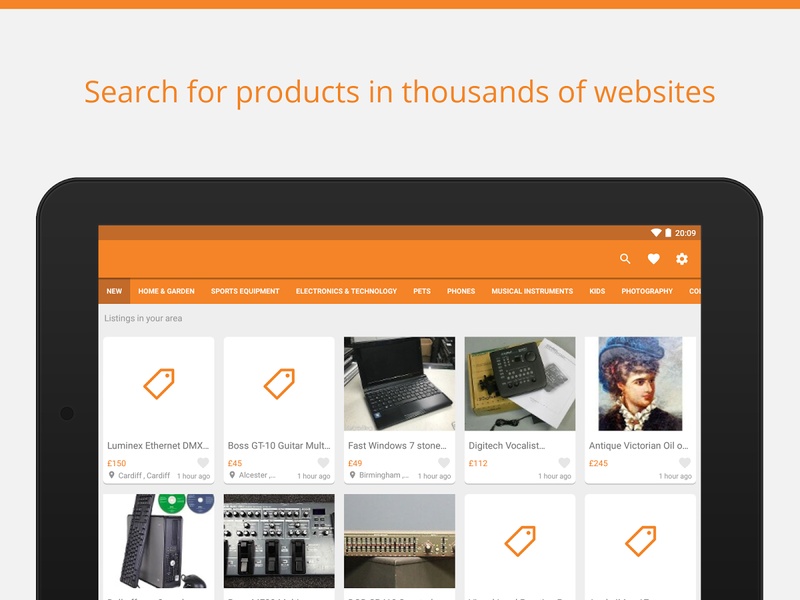Click the Alcester location text
Image resolution: width=800 pixels, height=600 pixels.
[257, 476]
